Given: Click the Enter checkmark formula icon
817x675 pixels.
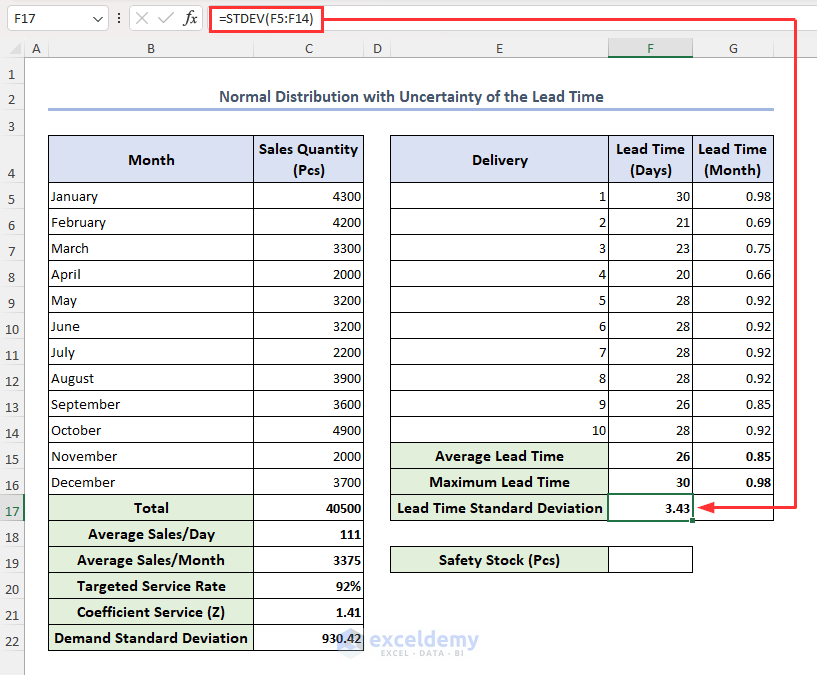Looking at the screenshot, I should [166, 19].
